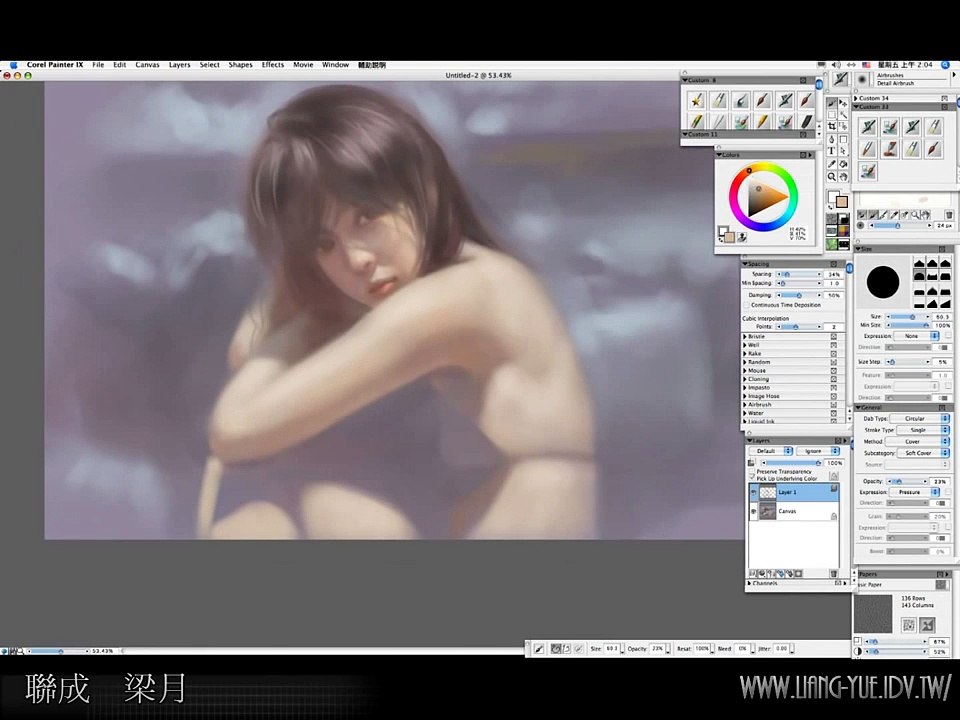Open the Layers menu
960x720 pixels.
pos(179,64)
